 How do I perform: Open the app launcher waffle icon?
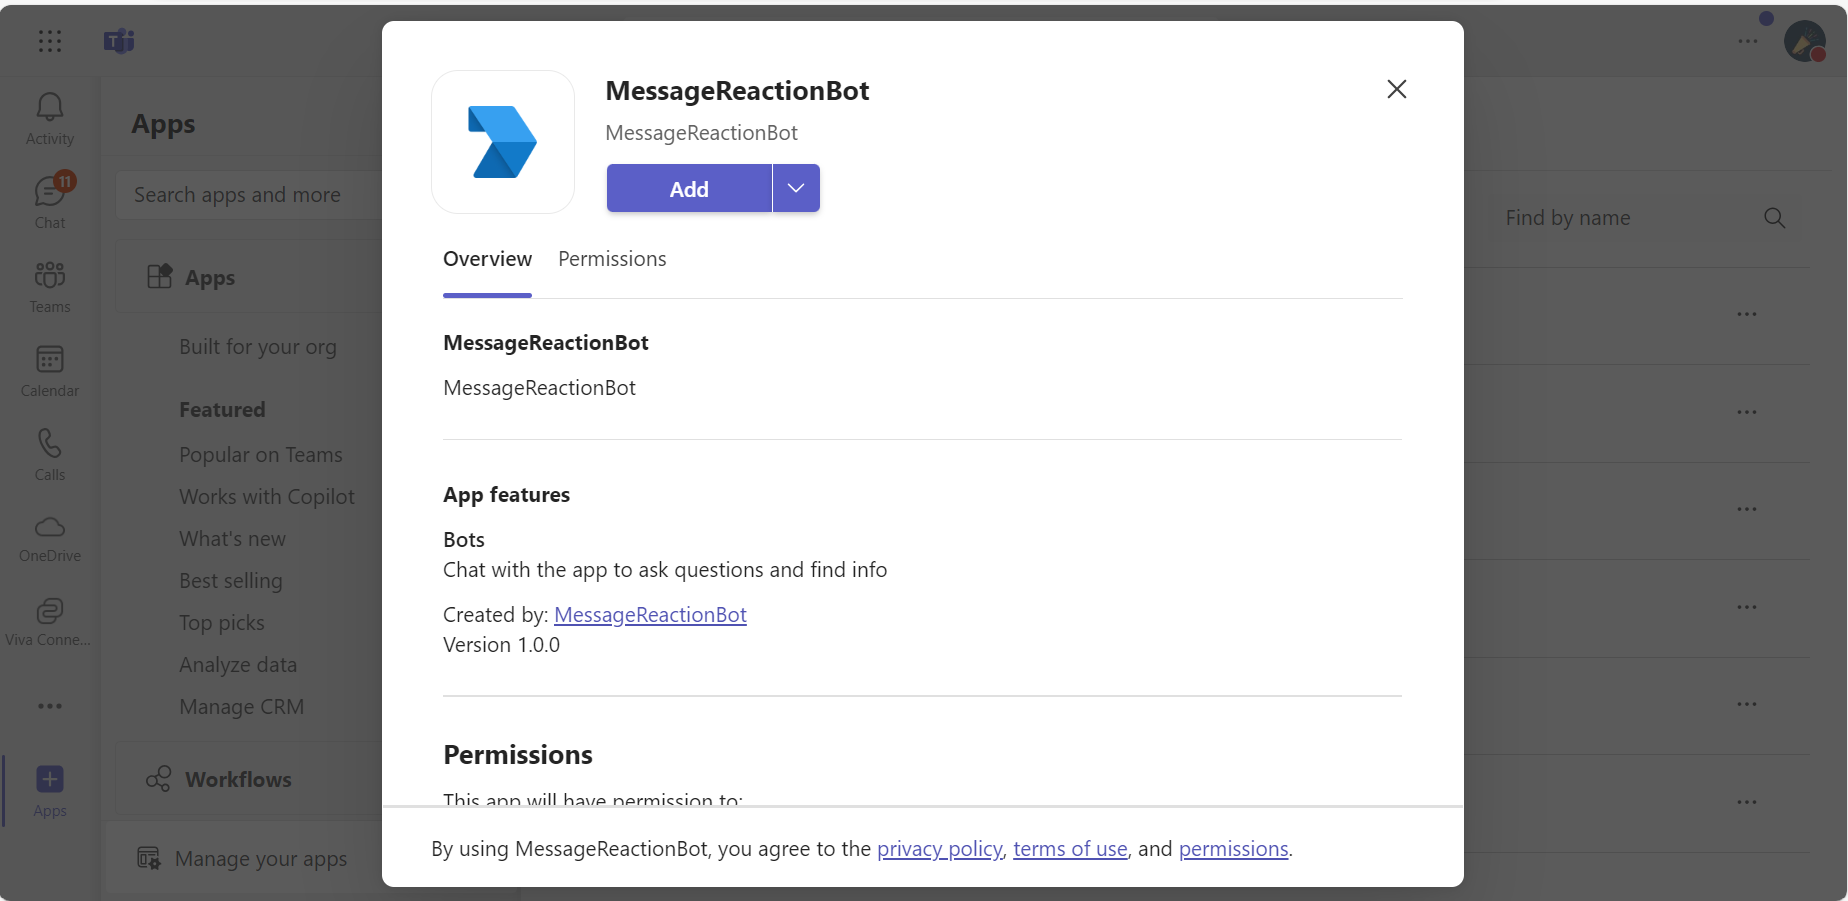pos(49,41)
